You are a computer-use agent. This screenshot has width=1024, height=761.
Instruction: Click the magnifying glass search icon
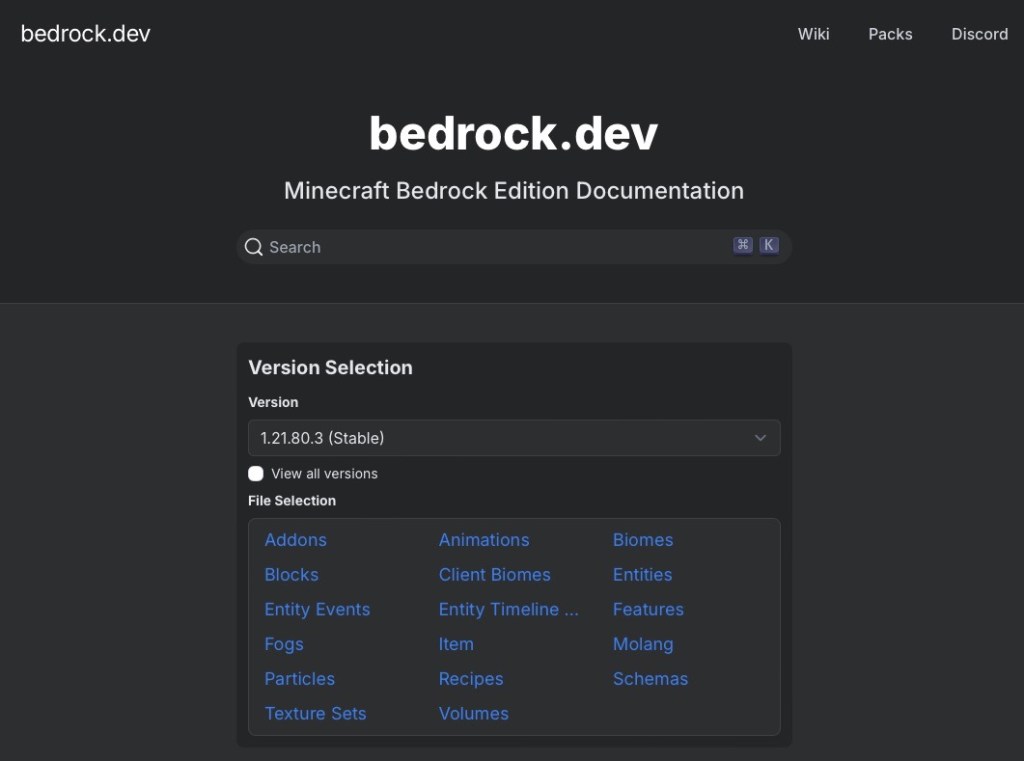pyautogui.click(x=254, y=247)
